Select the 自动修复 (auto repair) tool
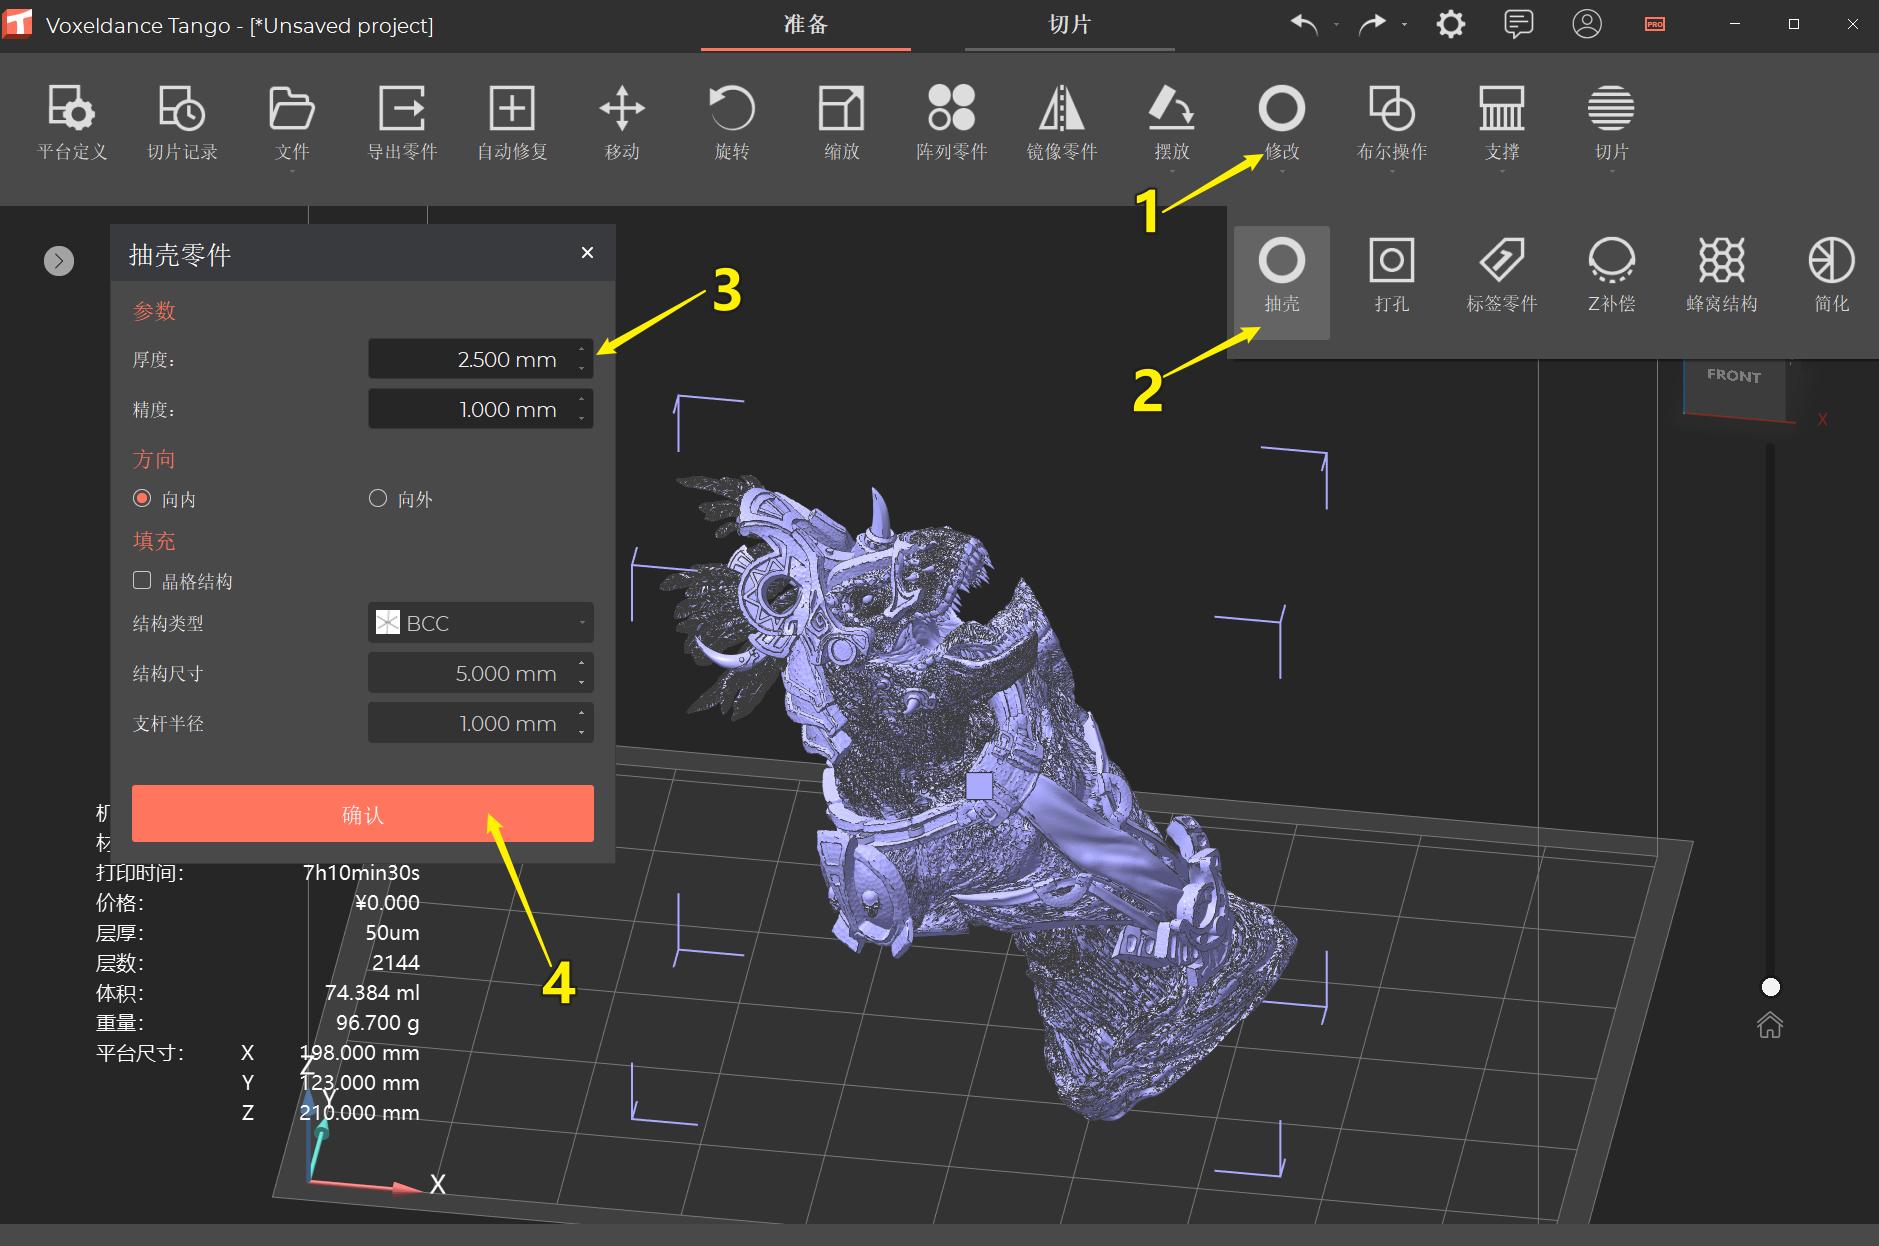Screen dimensions: 1879x1246 click(510, 122)
